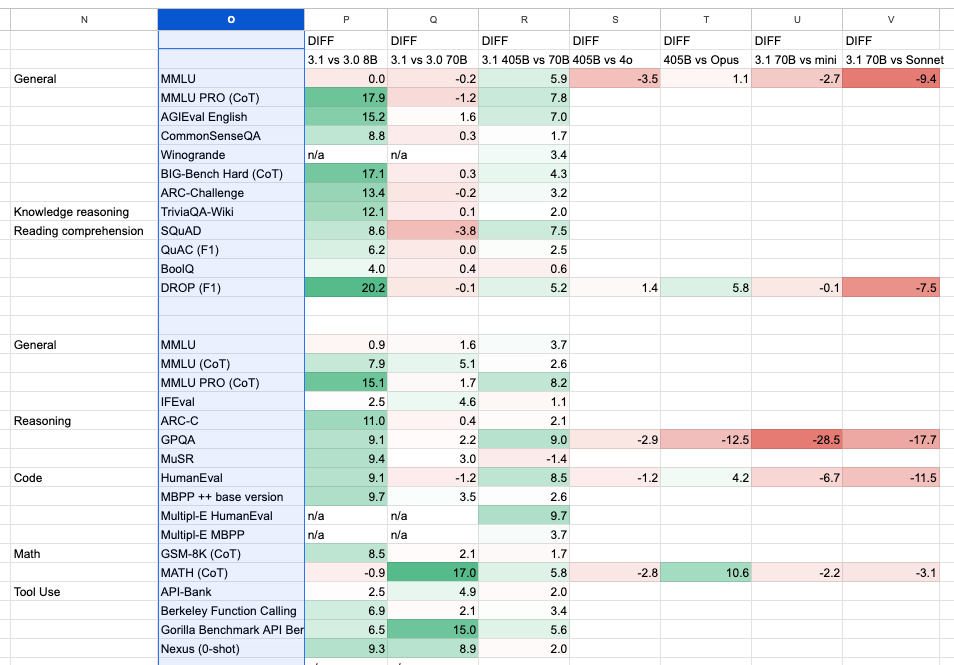Click the "3.1 70B vs Sonnet" cell
Screen dimensions: 954x665
click(897, 60)
